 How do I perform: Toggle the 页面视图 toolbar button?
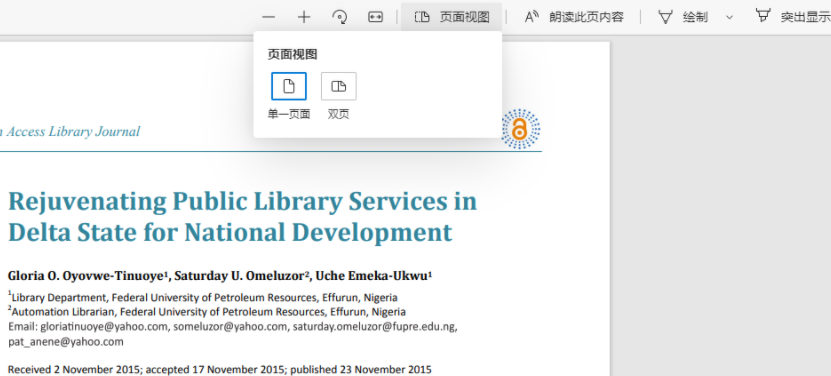coord(452,17)
